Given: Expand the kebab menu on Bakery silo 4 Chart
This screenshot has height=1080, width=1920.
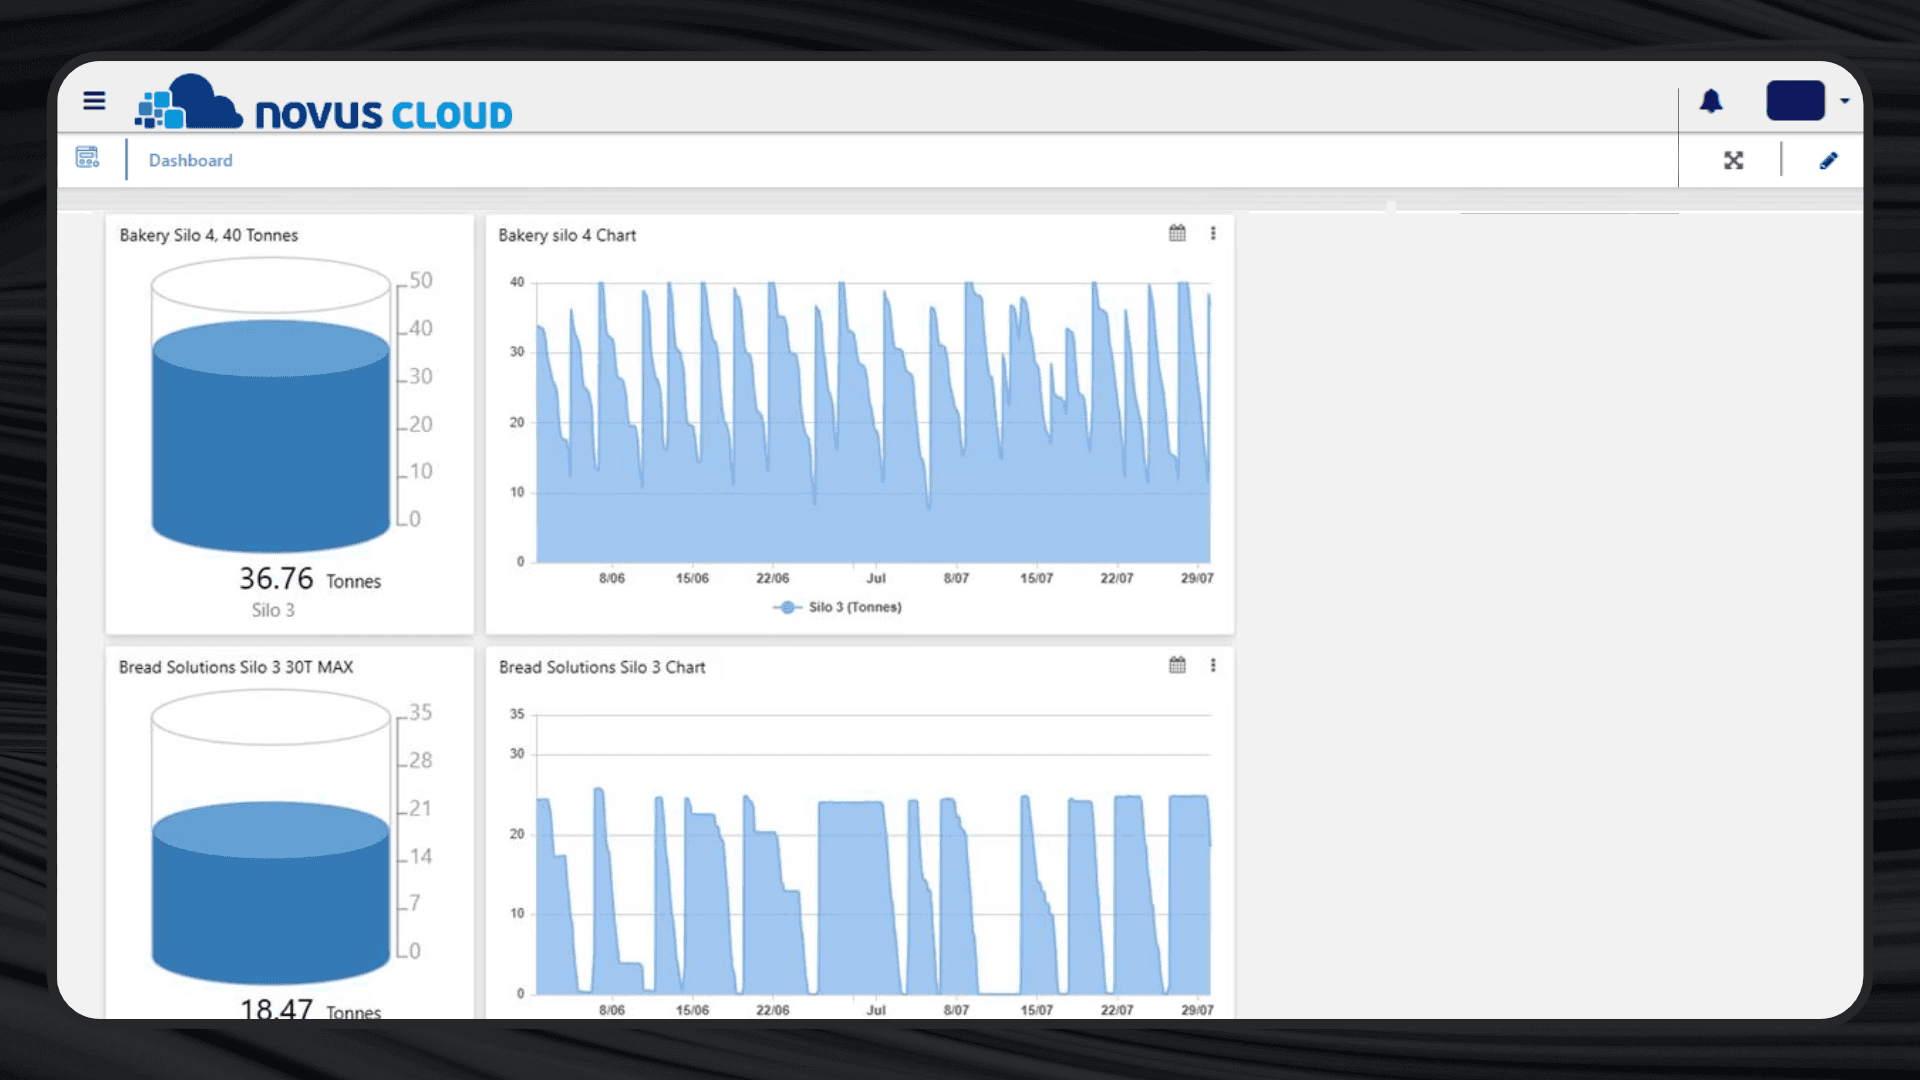Looking at the screenshot, I should pos(1213,233).
